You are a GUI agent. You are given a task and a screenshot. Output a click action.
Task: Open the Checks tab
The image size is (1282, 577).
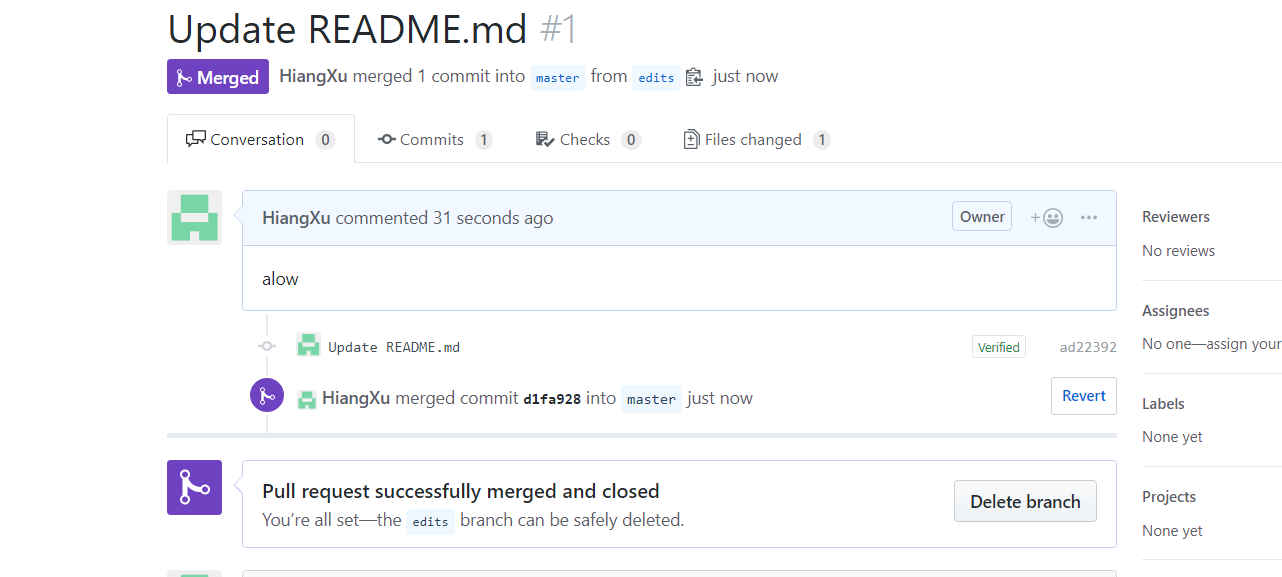pos(587,140)
